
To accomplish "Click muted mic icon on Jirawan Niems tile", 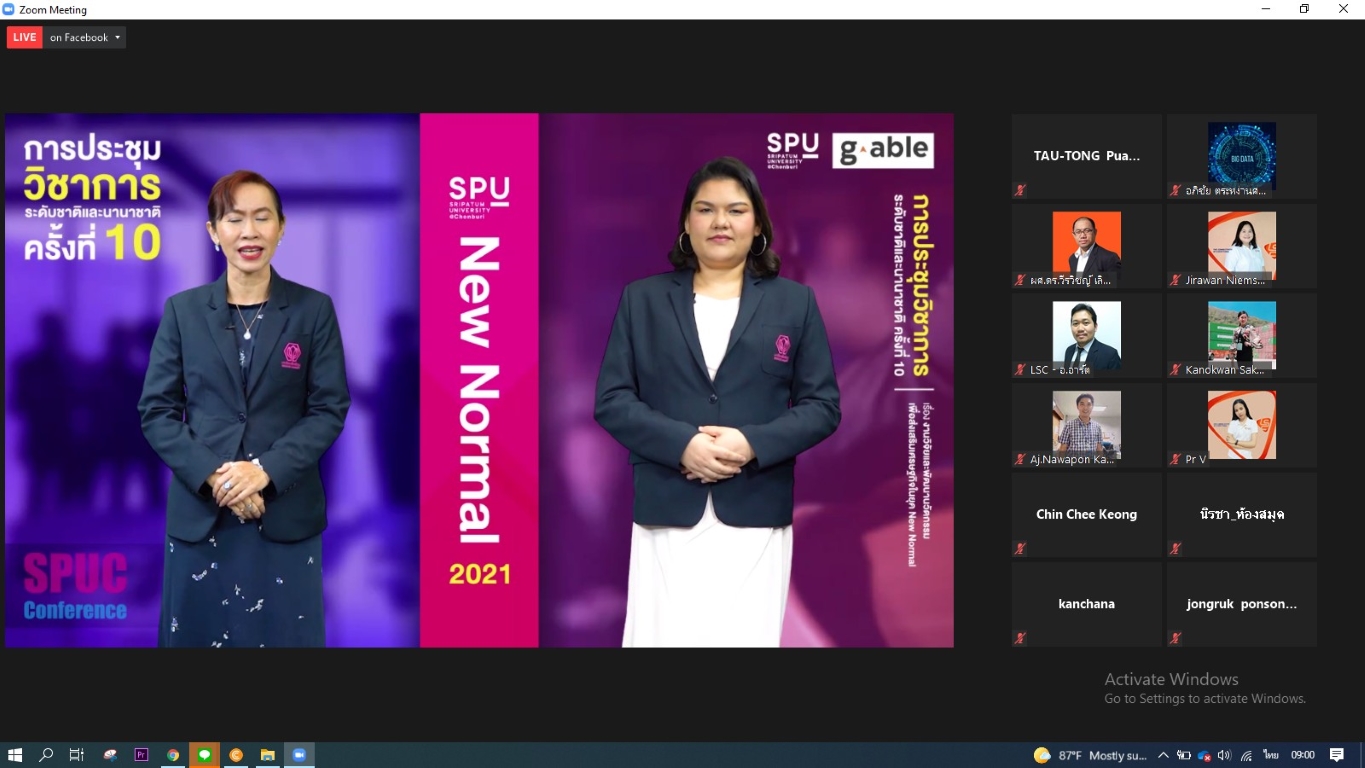I will click(x=1176, y=280).
